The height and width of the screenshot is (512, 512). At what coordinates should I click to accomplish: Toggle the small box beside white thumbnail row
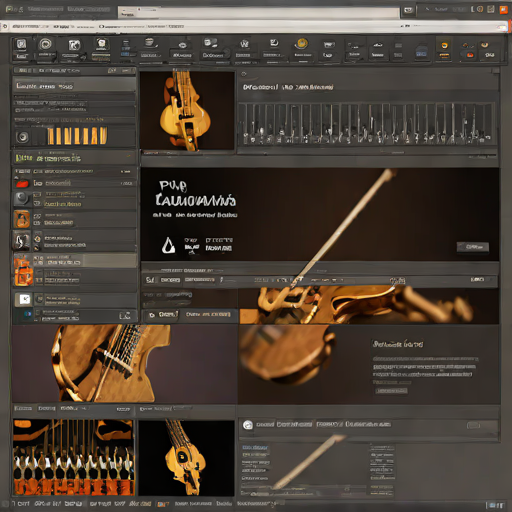pyautogui.click(x=39, y=299)
